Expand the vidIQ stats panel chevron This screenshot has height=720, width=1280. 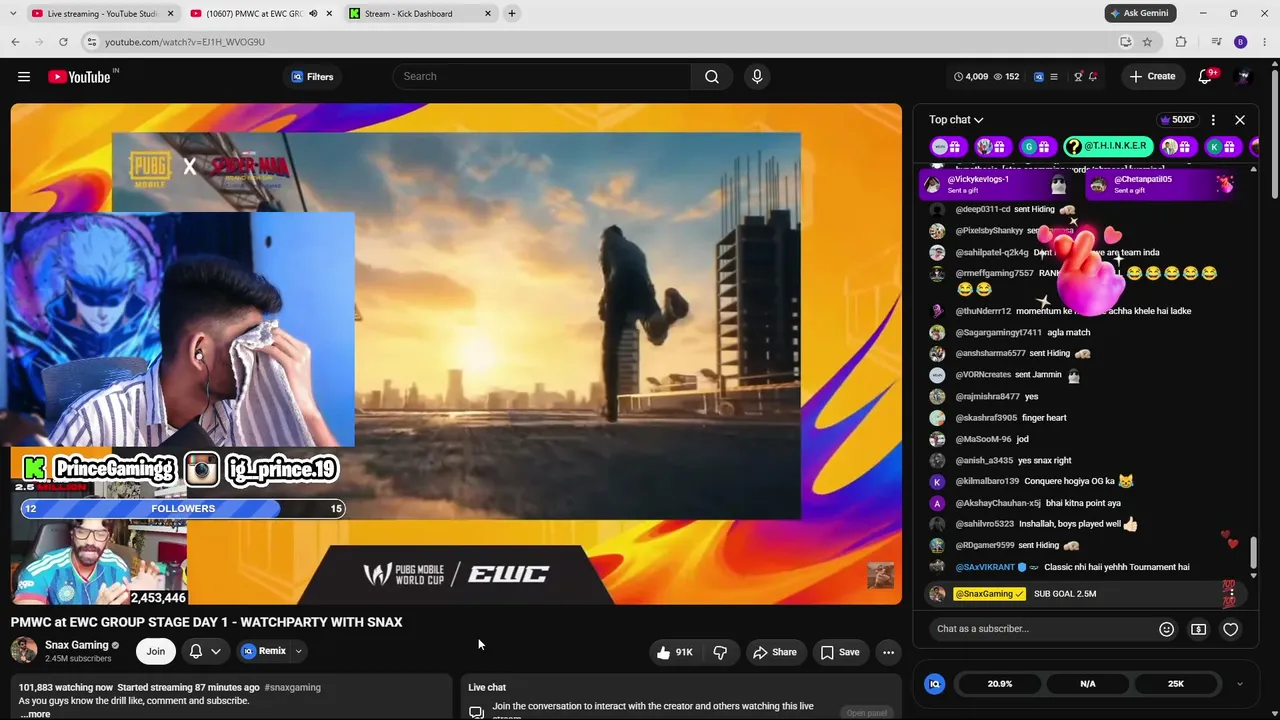1240,684
